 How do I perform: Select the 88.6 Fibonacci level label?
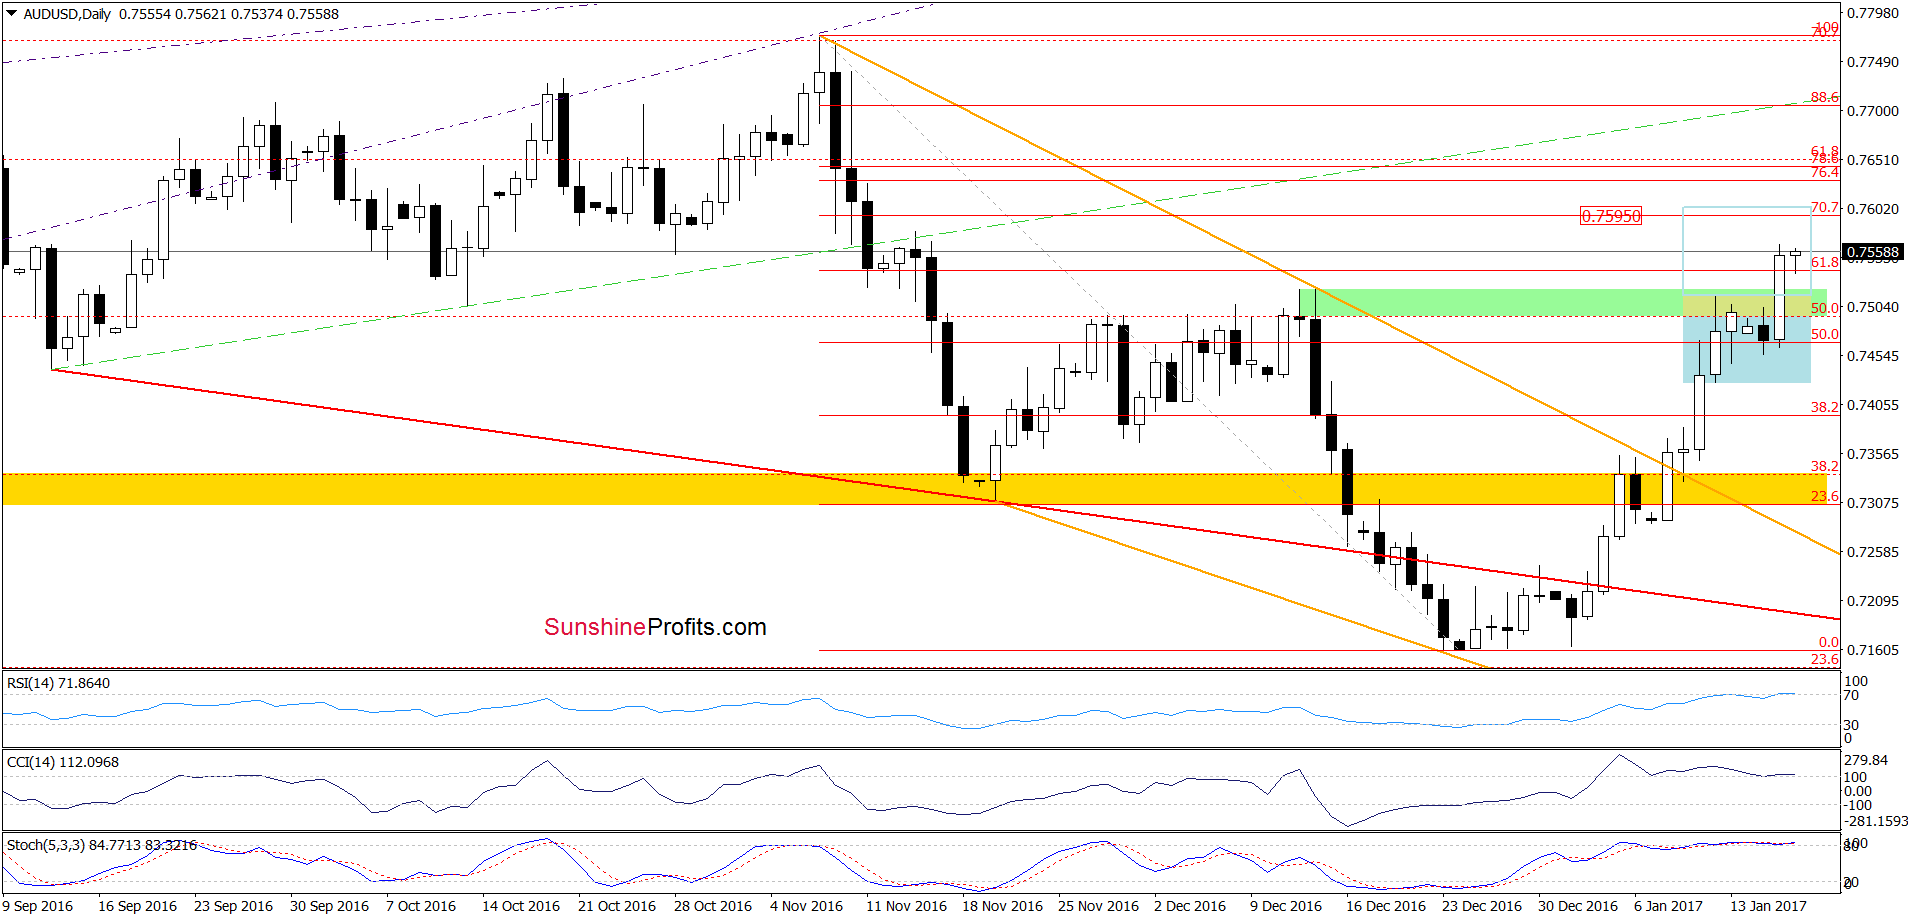[1824, 97]
